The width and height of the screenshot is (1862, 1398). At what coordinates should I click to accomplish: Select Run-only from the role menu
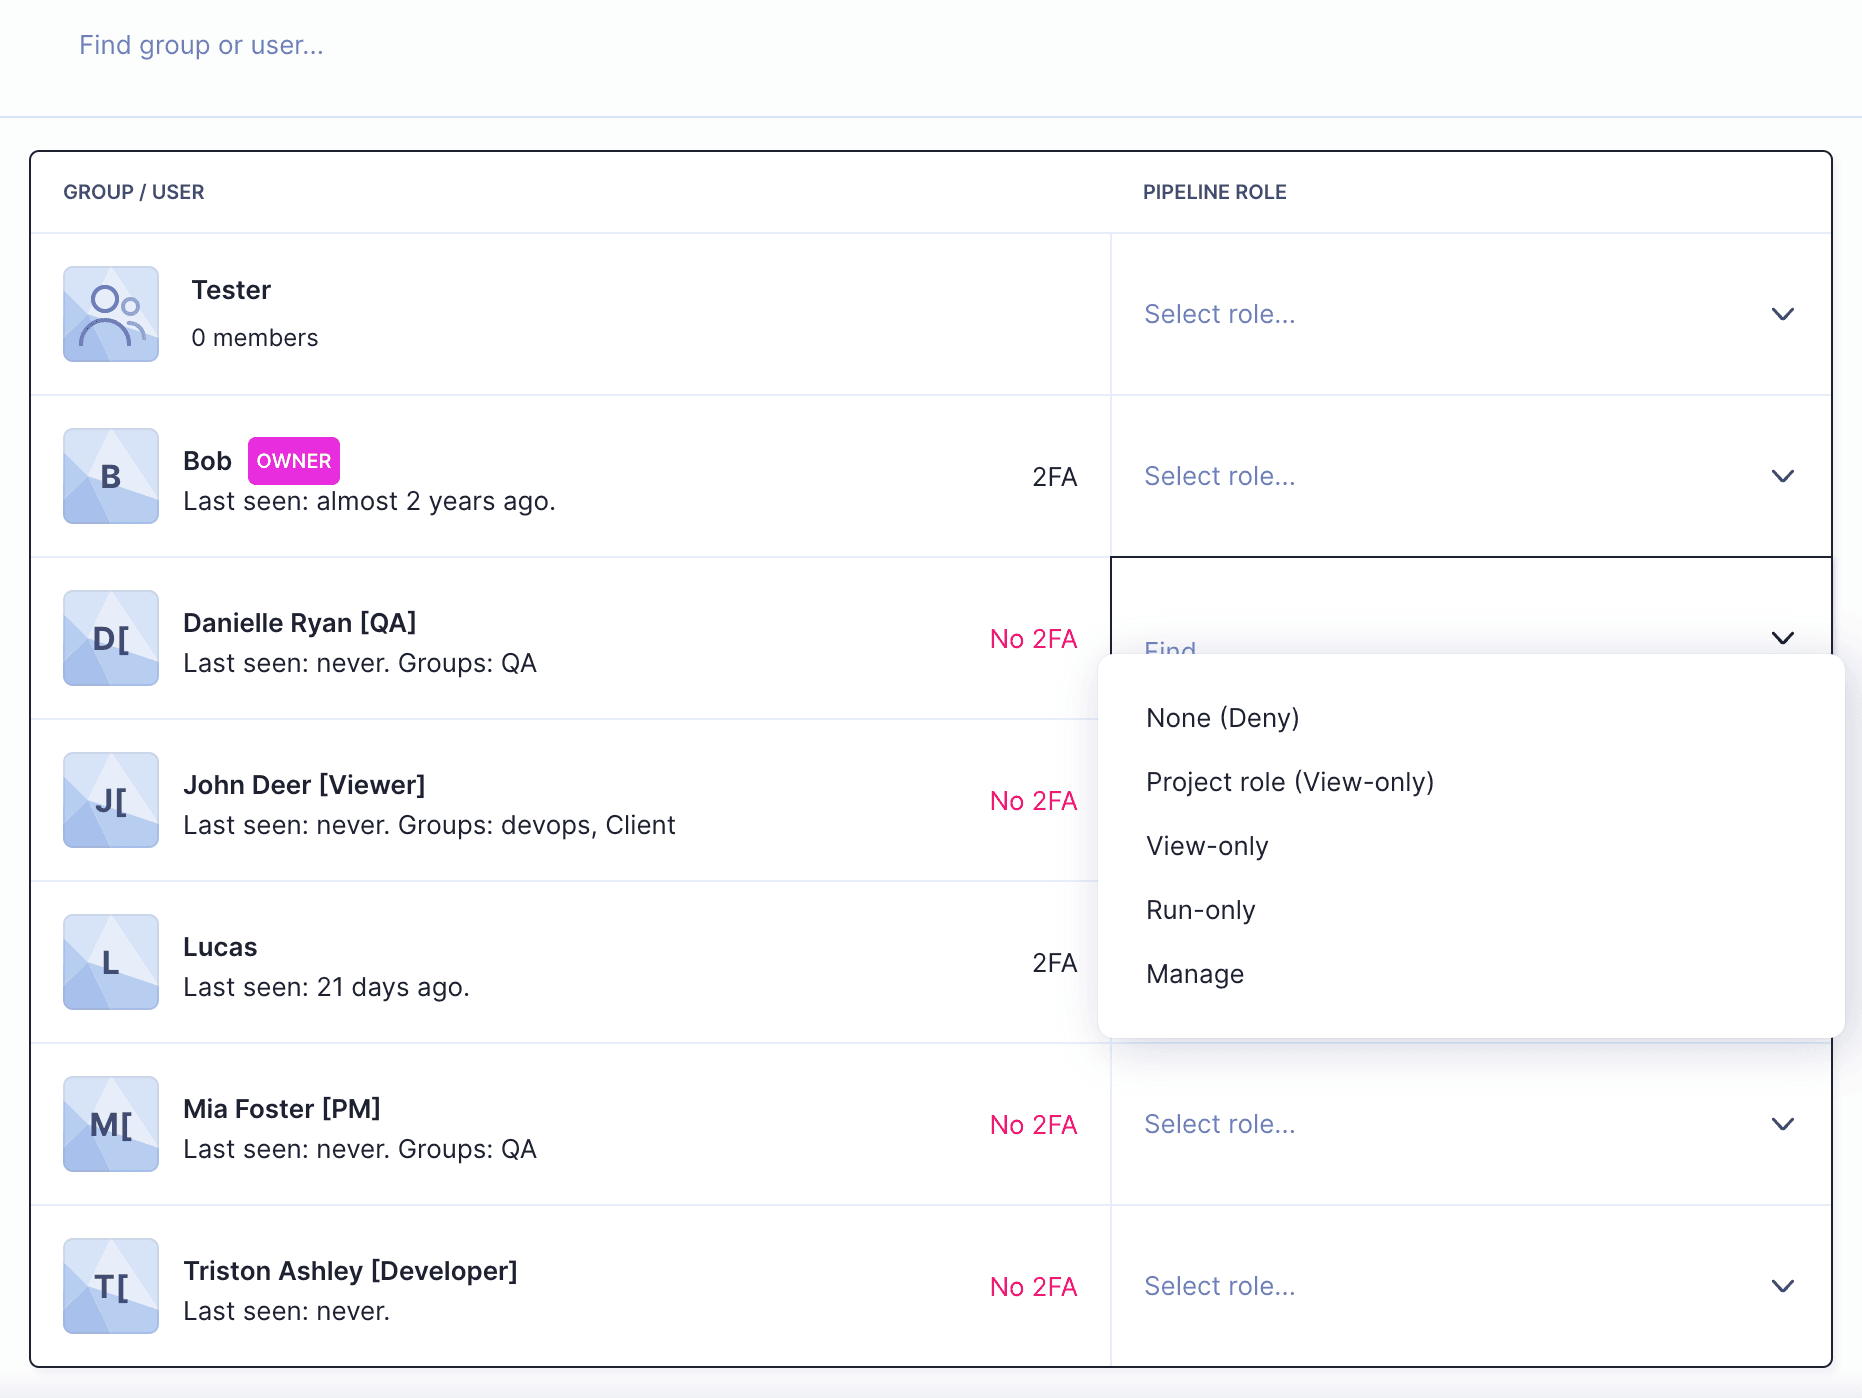tap(1200, 910)
